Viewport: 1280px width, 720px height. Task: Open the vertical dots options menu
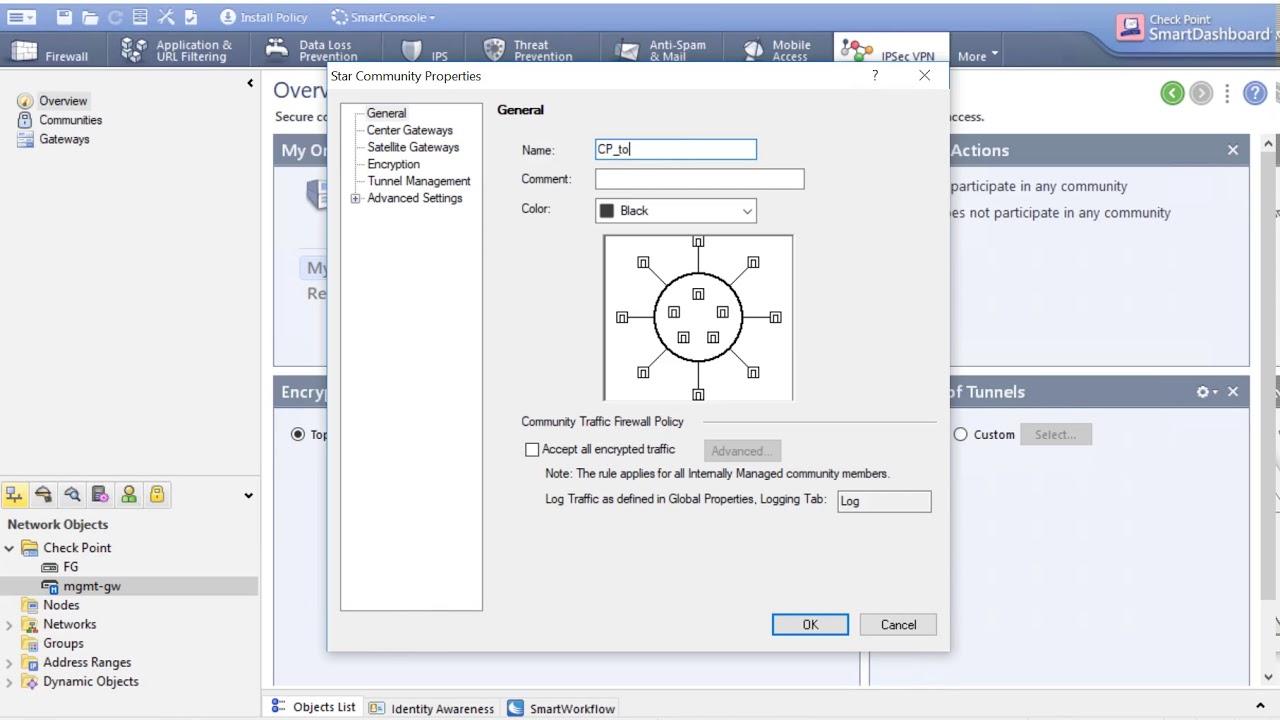pos(1227,93)
